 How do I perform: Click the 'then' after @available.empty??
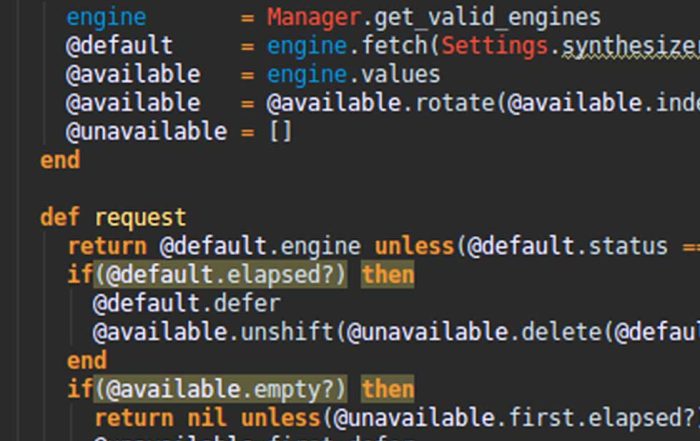(388, 388)
